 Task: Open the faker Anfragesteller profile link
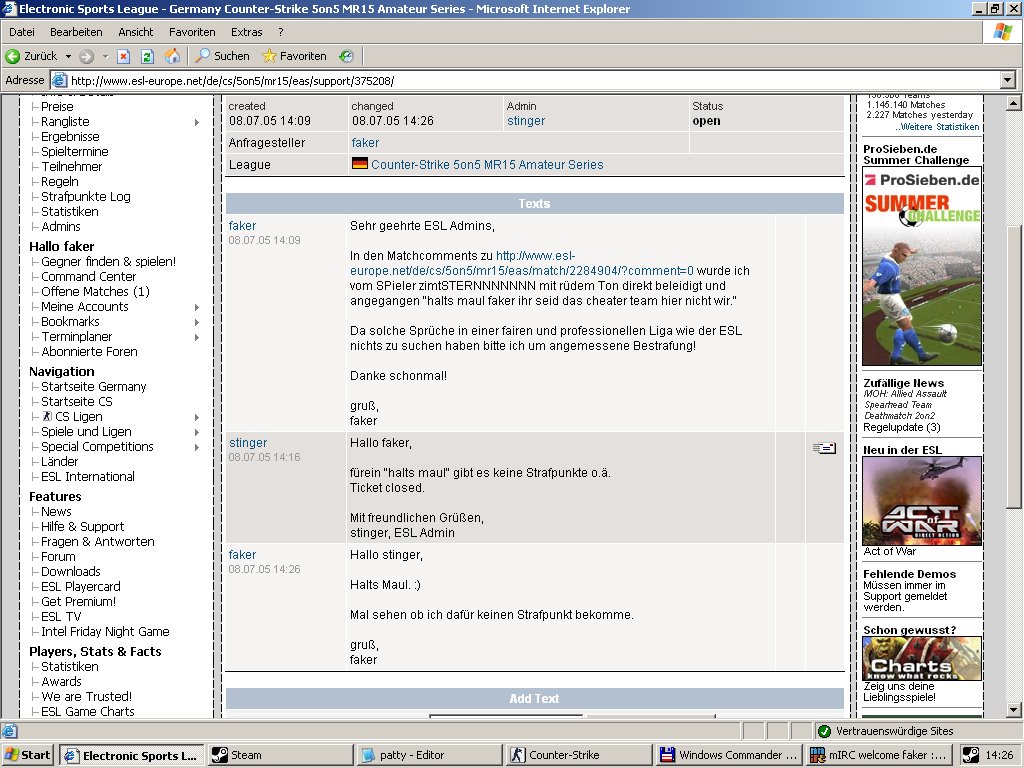(x=365, y=143)
